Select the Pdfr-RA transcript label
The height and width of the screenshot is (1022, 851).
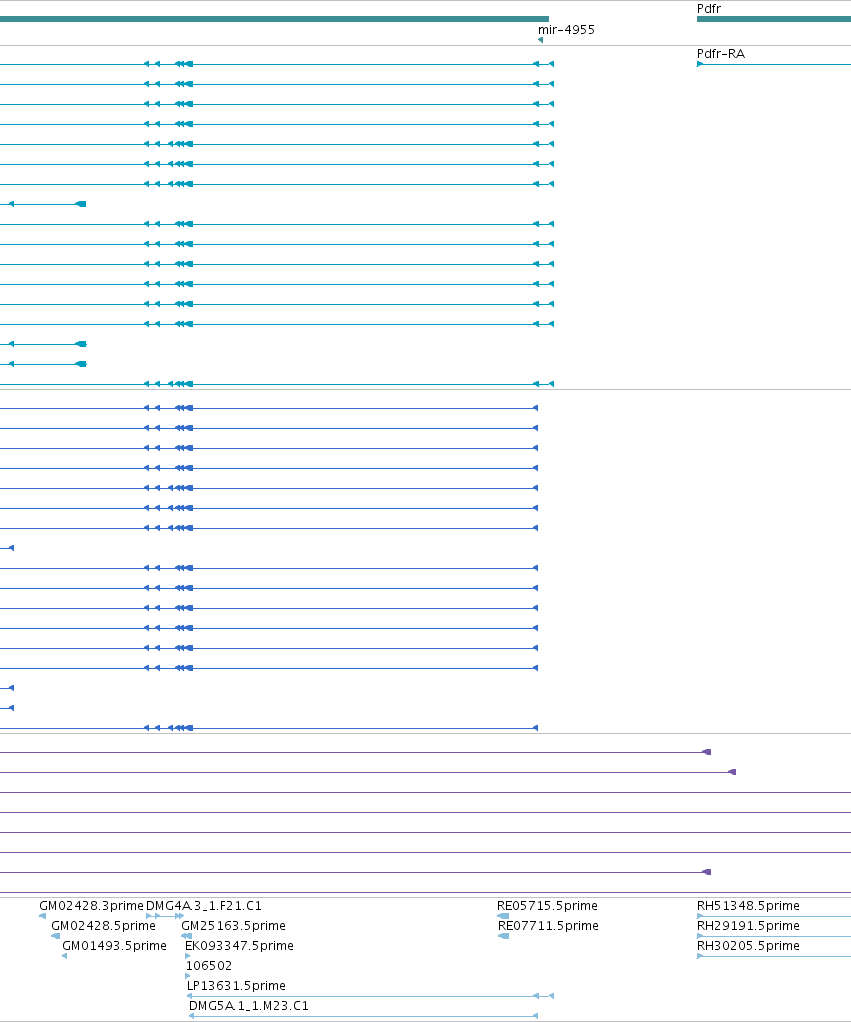[721, 53]
